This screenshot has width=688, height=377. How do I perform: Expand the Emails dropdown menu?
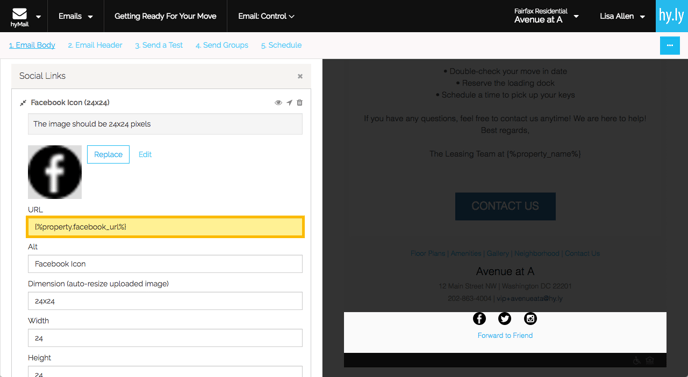coord(75,16)
